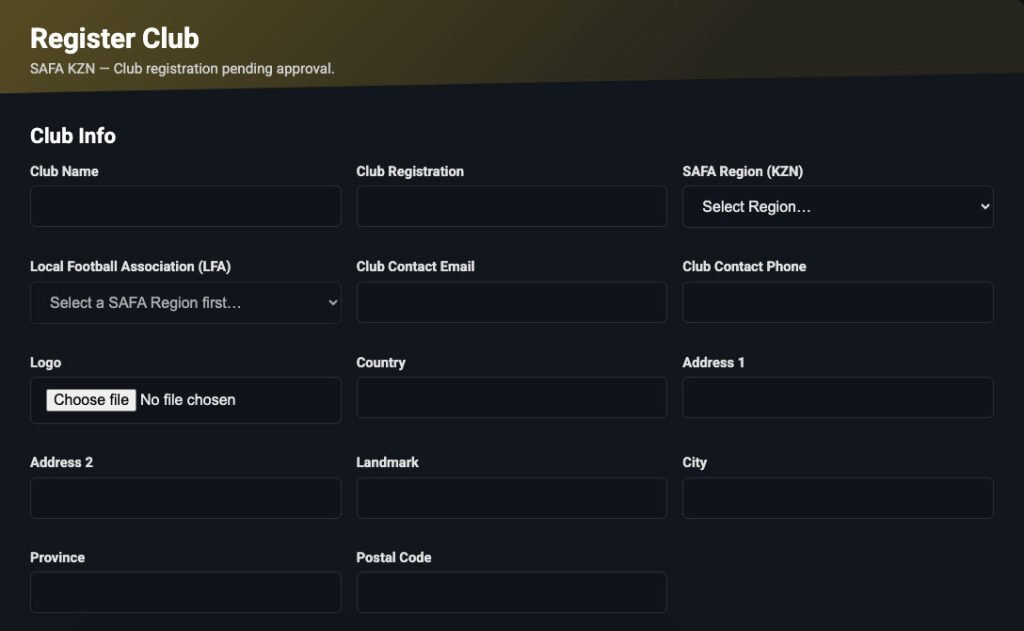Click the Country input field

coord(511,397)
